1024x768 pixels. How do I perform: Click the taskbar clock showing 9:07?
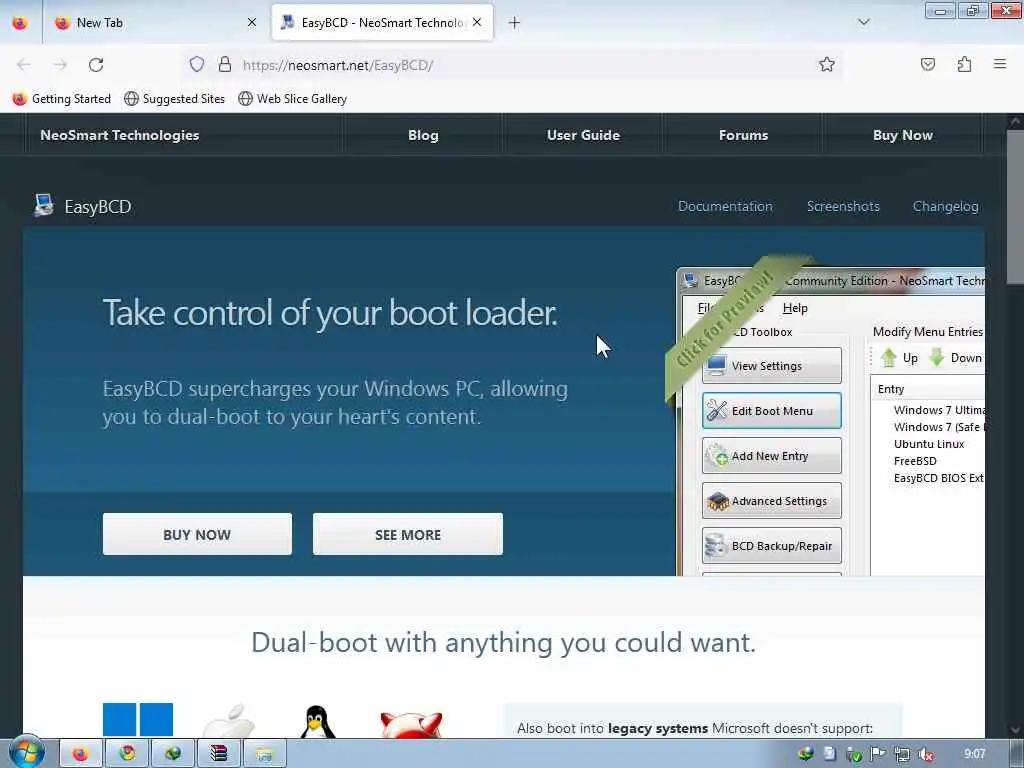974,754
